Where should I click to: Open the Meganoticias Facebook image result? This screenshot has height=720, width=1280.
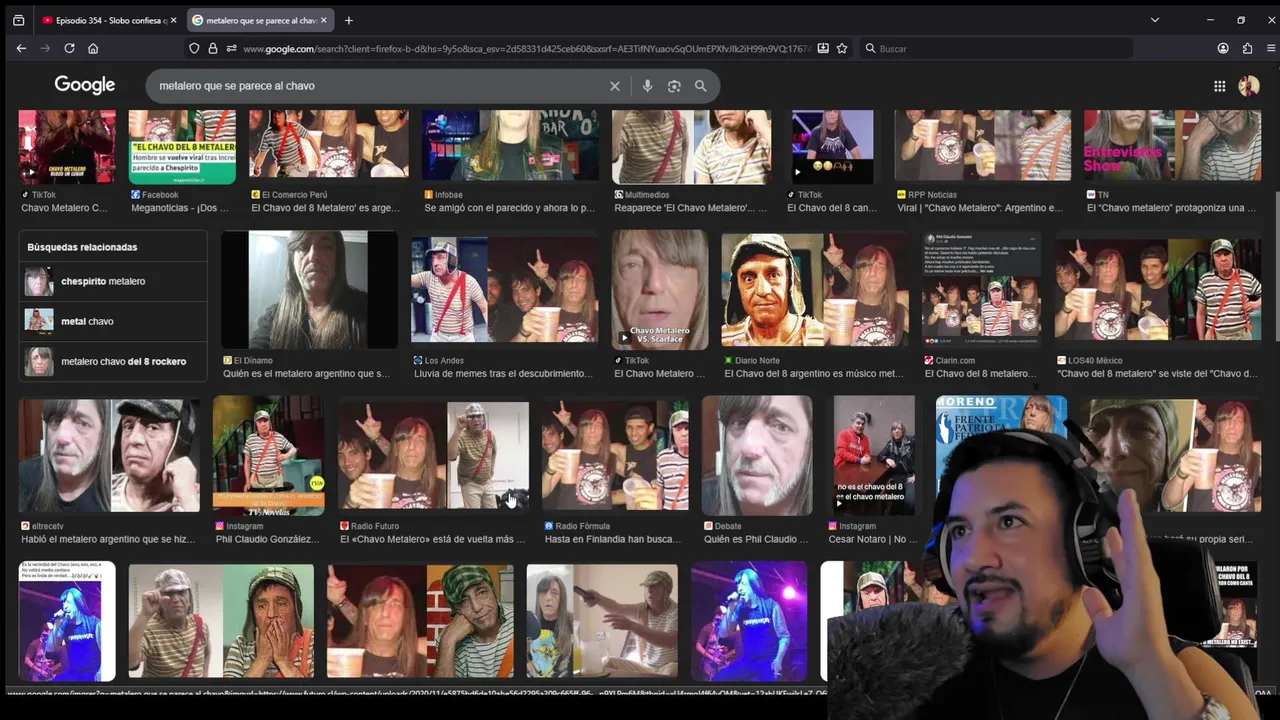pos(182,147)
